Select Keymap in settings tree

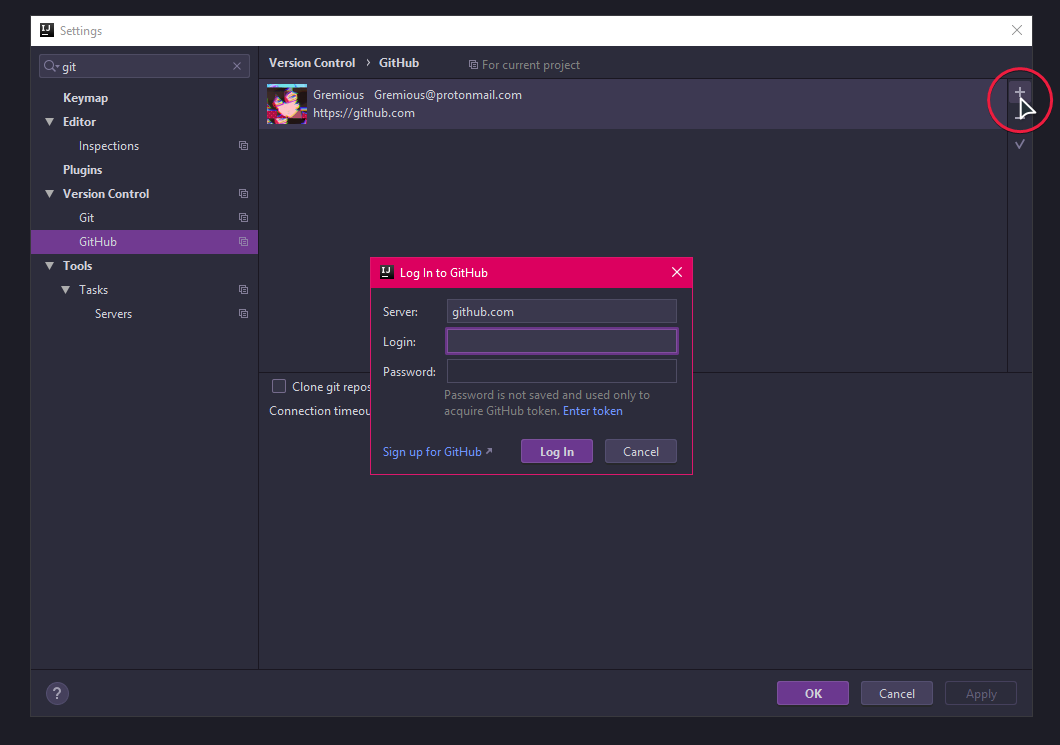click(x=85, y=97)
